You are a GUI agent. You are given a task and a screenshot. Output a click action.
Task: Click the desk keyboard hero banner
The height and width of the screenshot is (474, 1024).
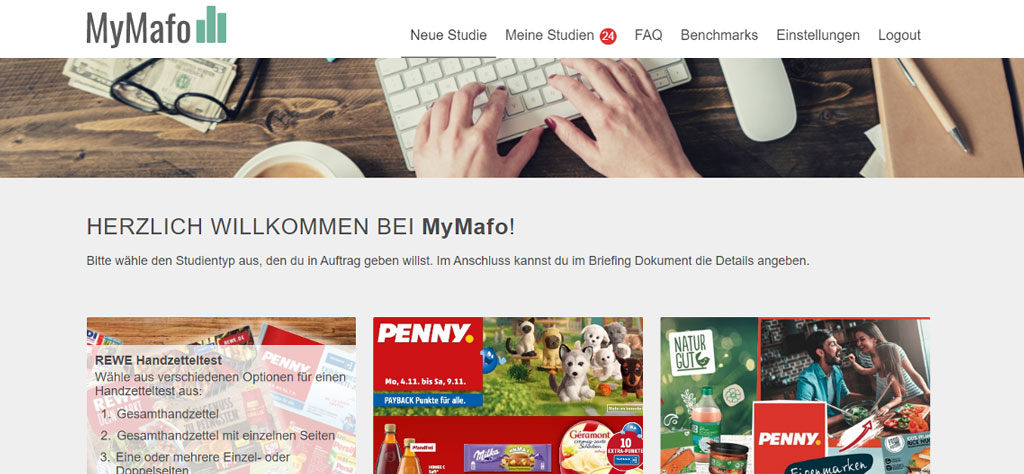512,118
